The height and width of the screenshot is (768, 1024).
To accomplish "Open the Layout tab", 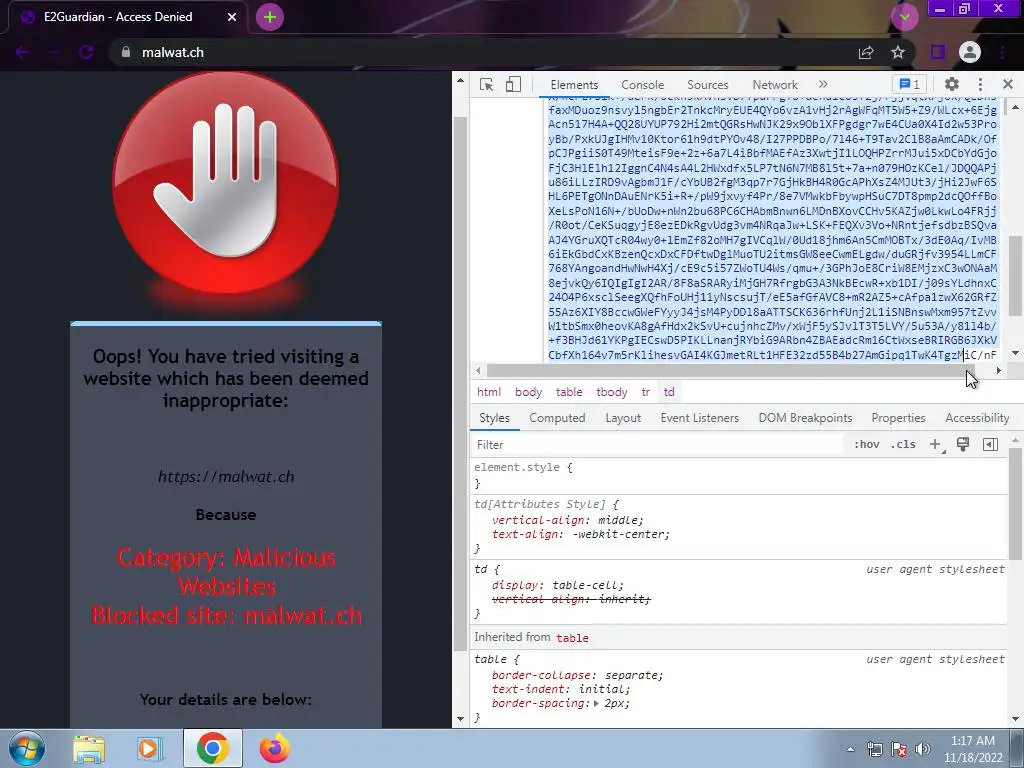I will pos(623,418).
